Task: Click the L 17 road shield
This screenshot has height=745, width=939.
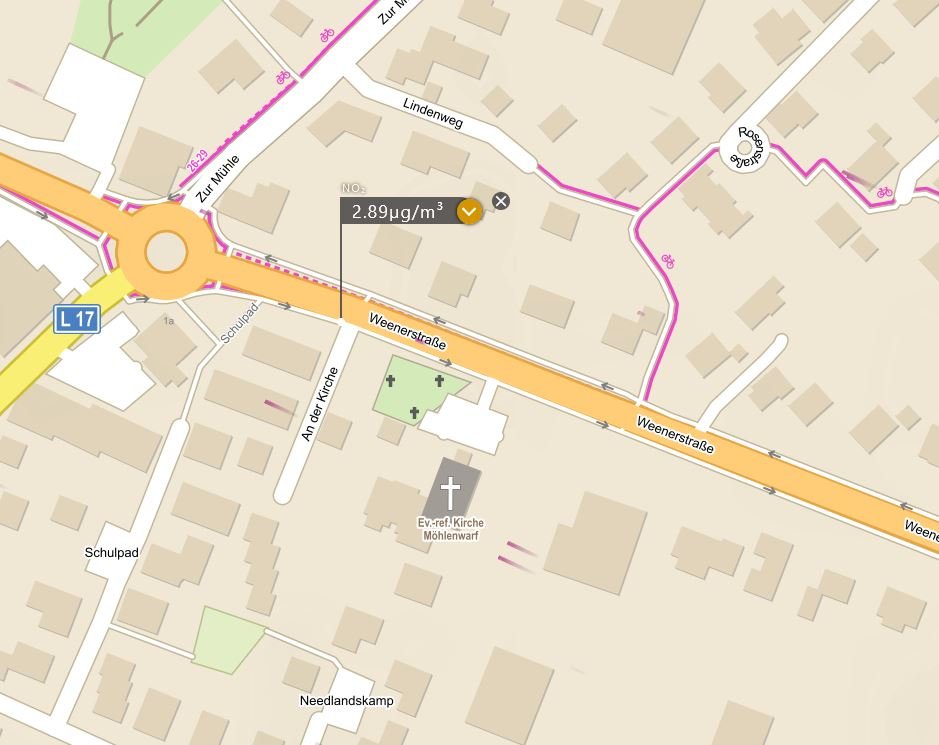Action: pyautogui.click(x=77, y=319)
